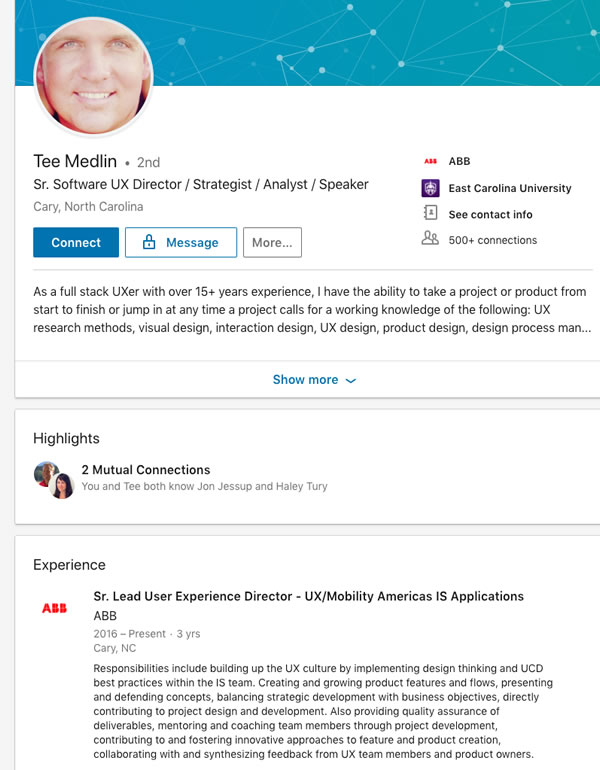
Task: Click the Message button
Action: (x=181, y=243)
